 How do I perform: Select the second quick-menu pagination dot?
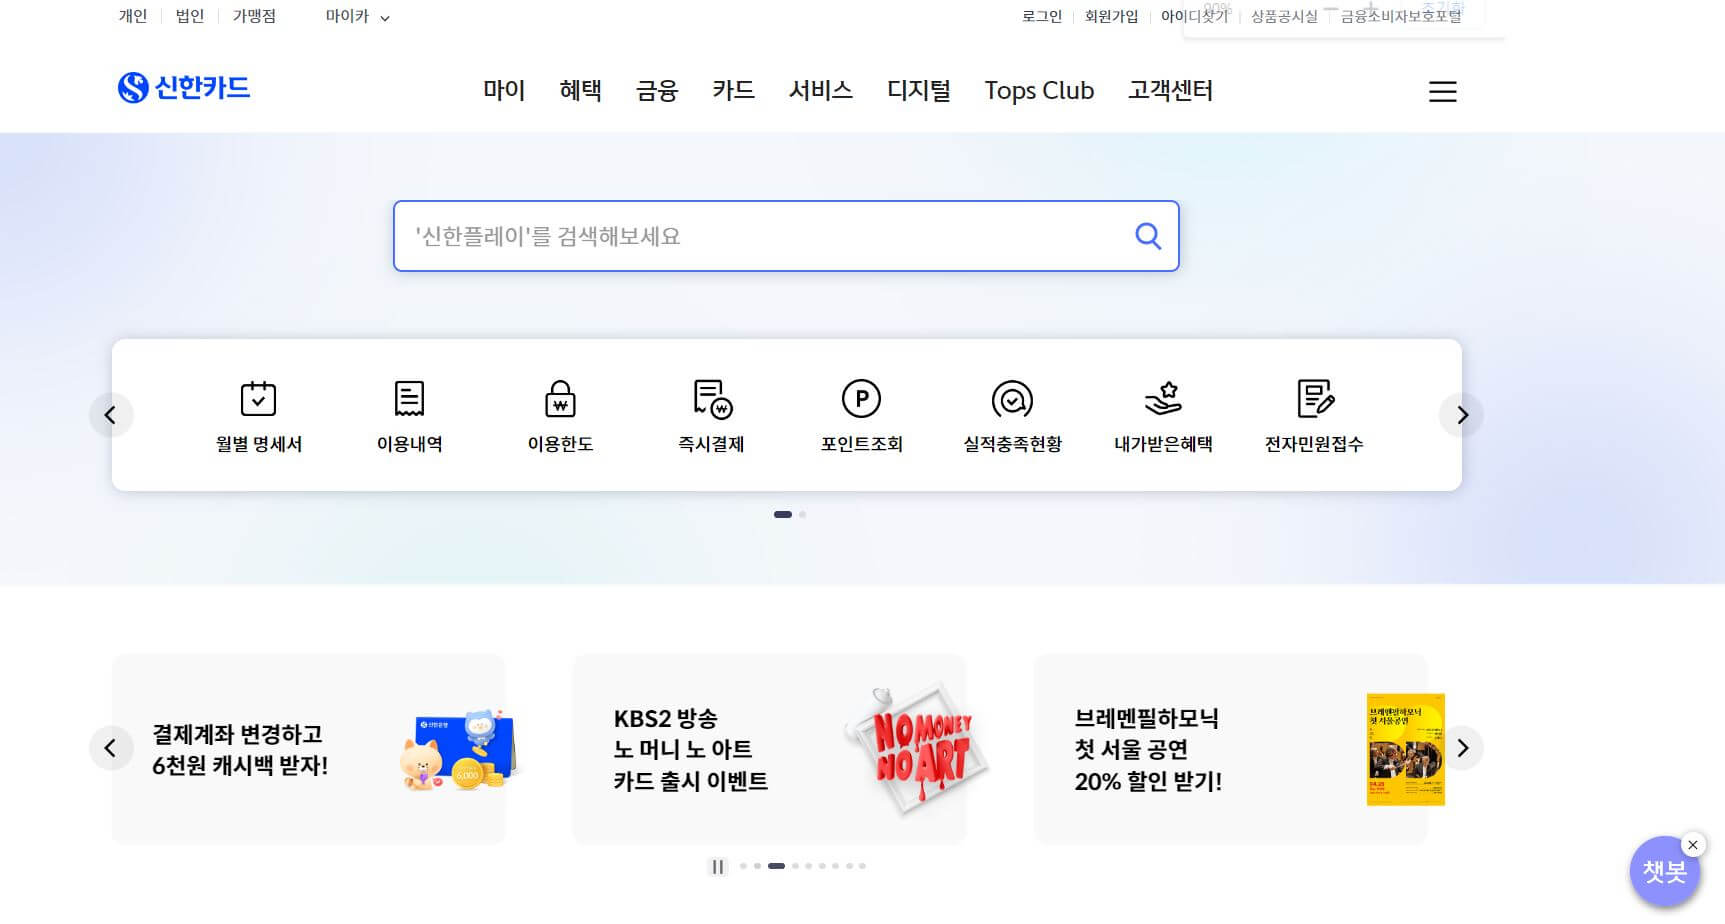pos(802,514)
